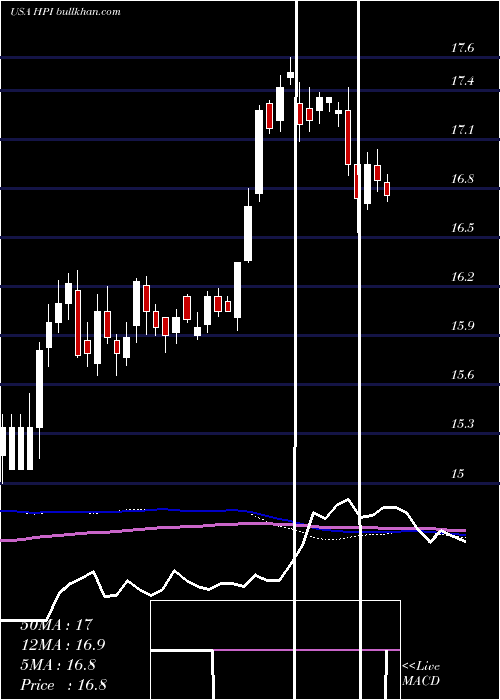Click the 17.4 price axis label
Image resolution: width=500 pixels, height=700 pixels.
coord(462,81)
